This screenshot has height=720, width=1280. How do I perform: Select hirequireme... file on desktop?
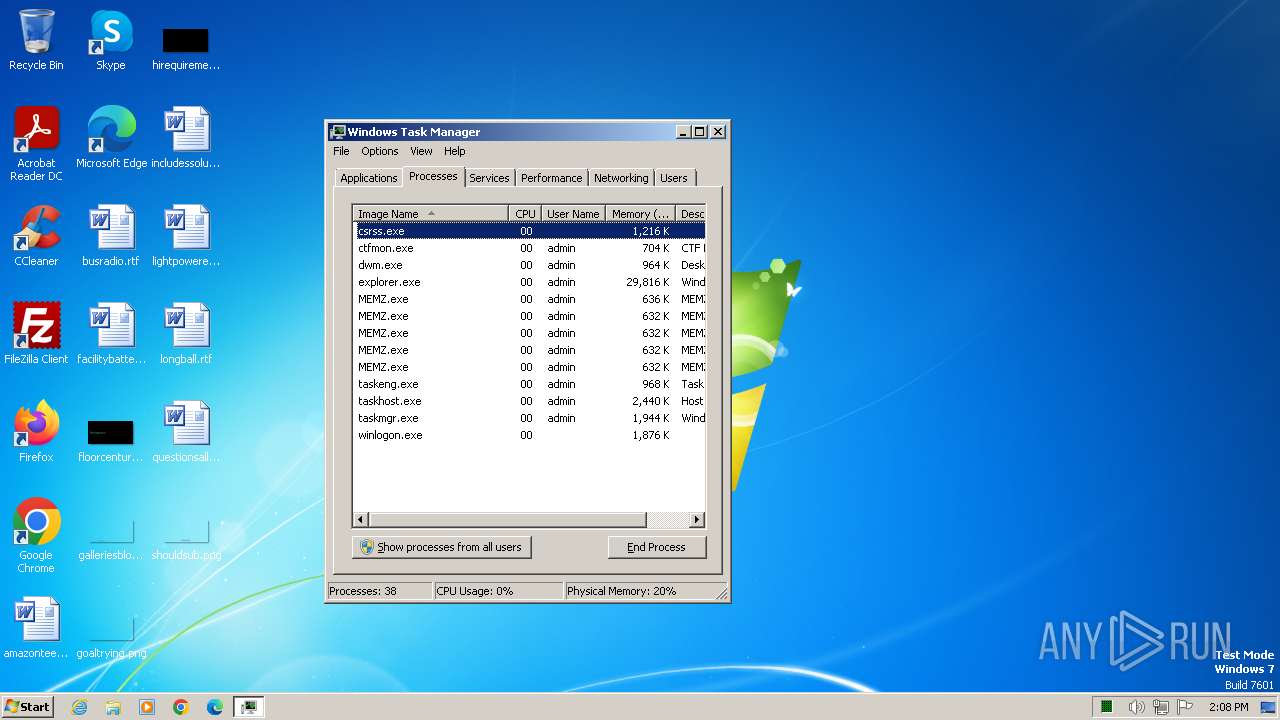point(186,48)
